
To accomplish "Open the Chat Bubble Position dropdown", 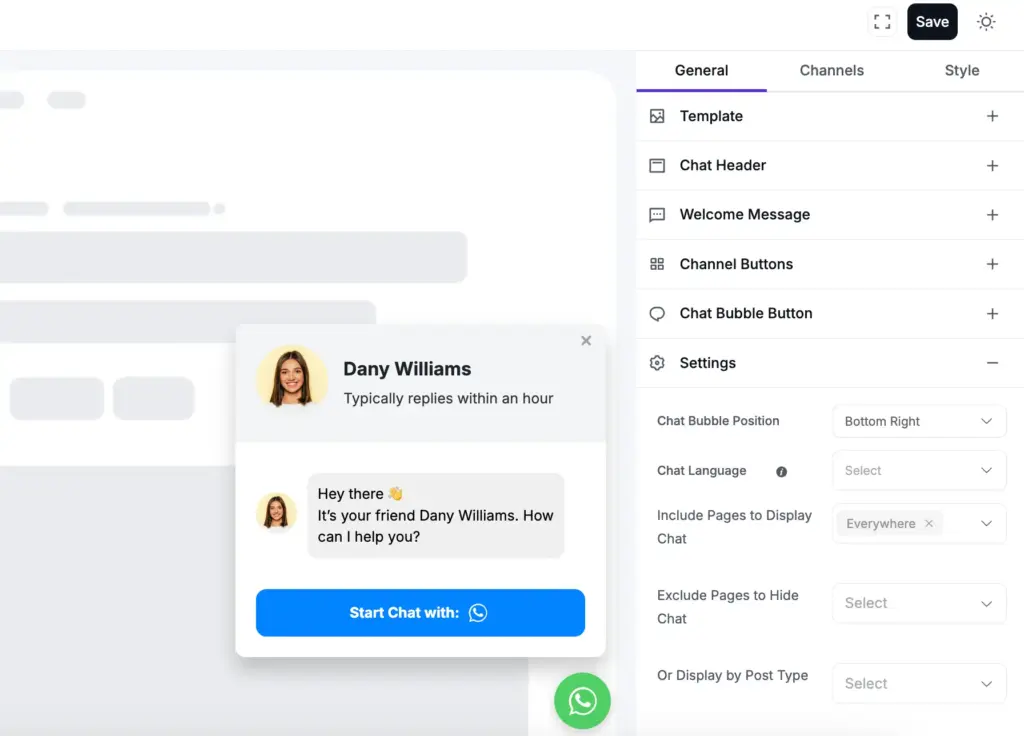I will (x=918, y=421).
